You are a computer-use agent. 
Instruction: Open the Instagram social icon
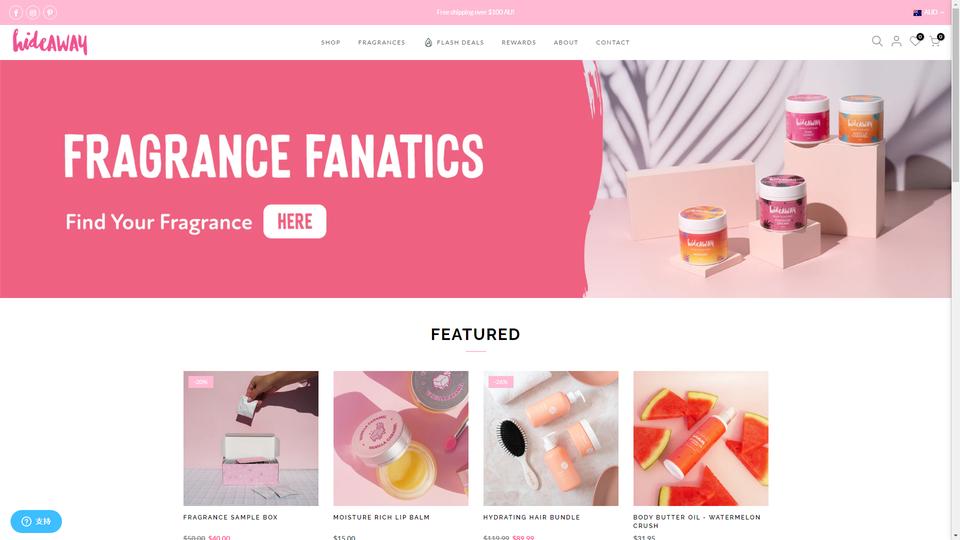point(33,12)
